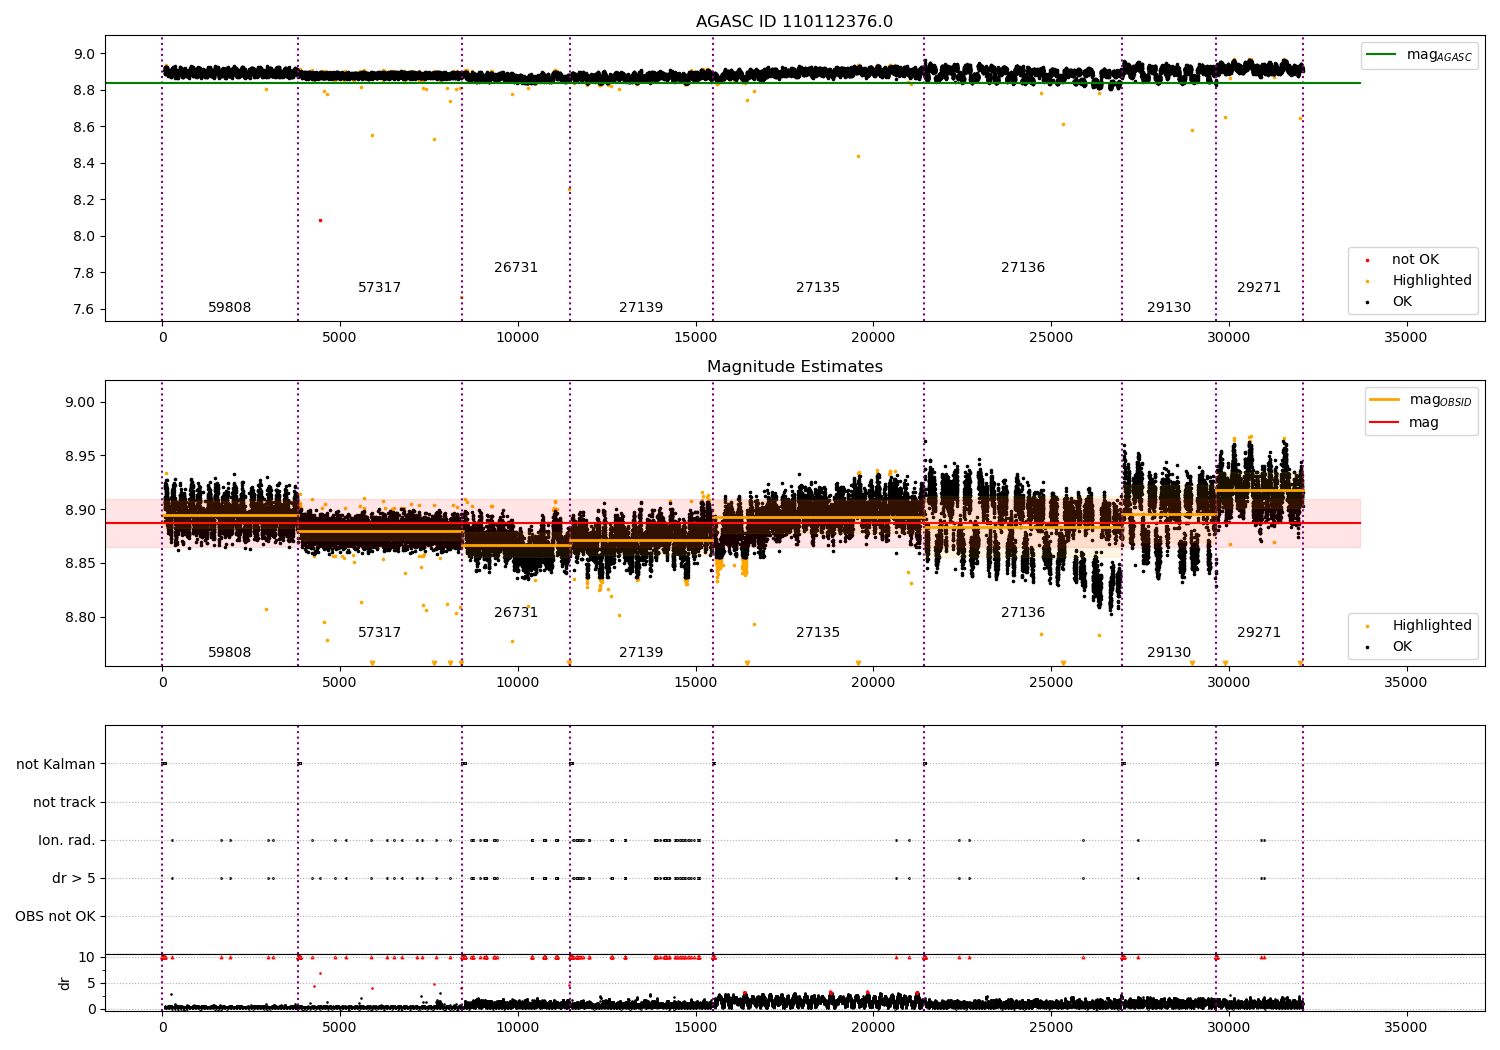Click obsid 27136 in Magnitude Estimates panel
This screenshot has width=1500, height=1050.
point(1023,613)
